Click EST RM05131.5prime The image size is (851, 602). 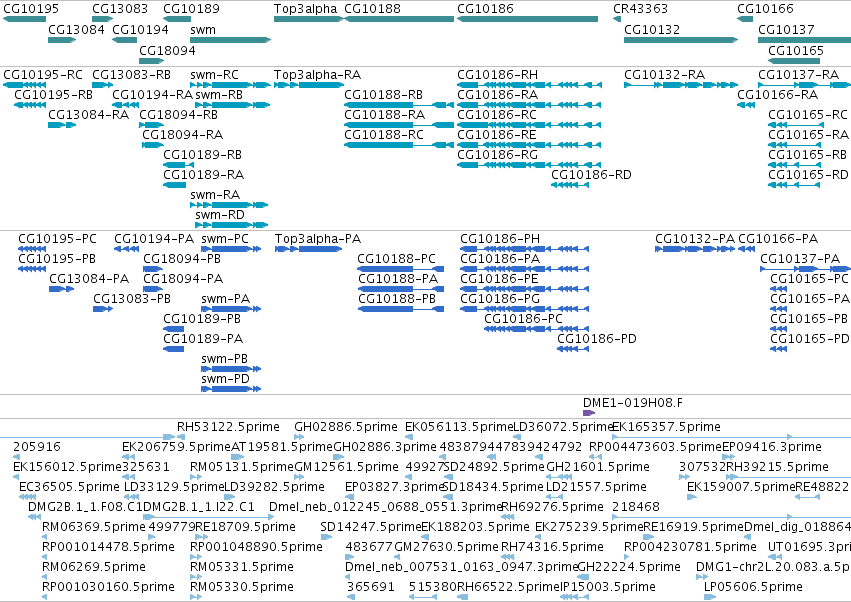coord(242,467)
